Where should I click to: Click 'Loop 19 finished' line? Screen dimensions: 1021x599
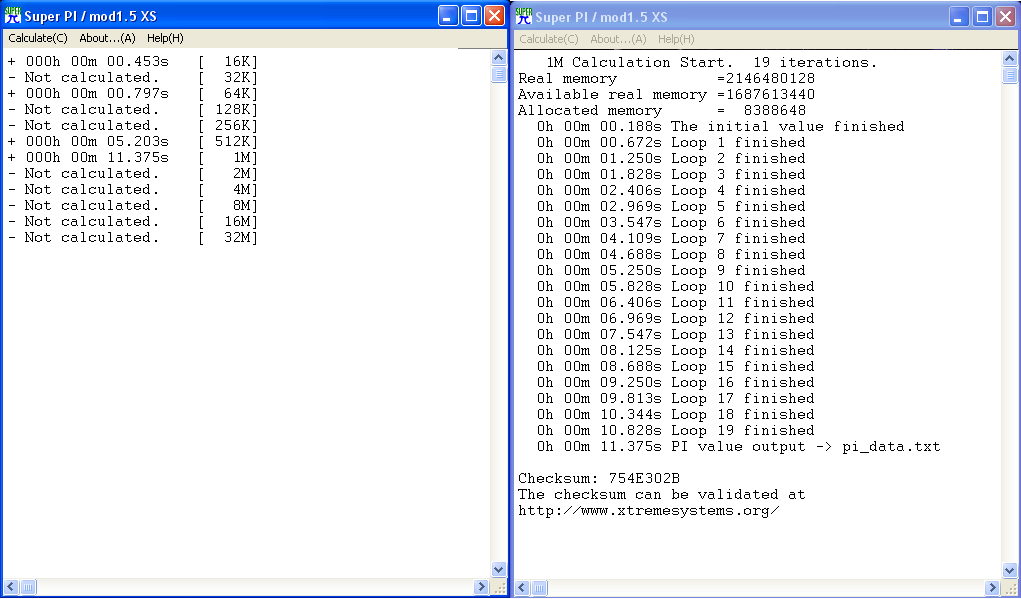[x=676, y=430]
